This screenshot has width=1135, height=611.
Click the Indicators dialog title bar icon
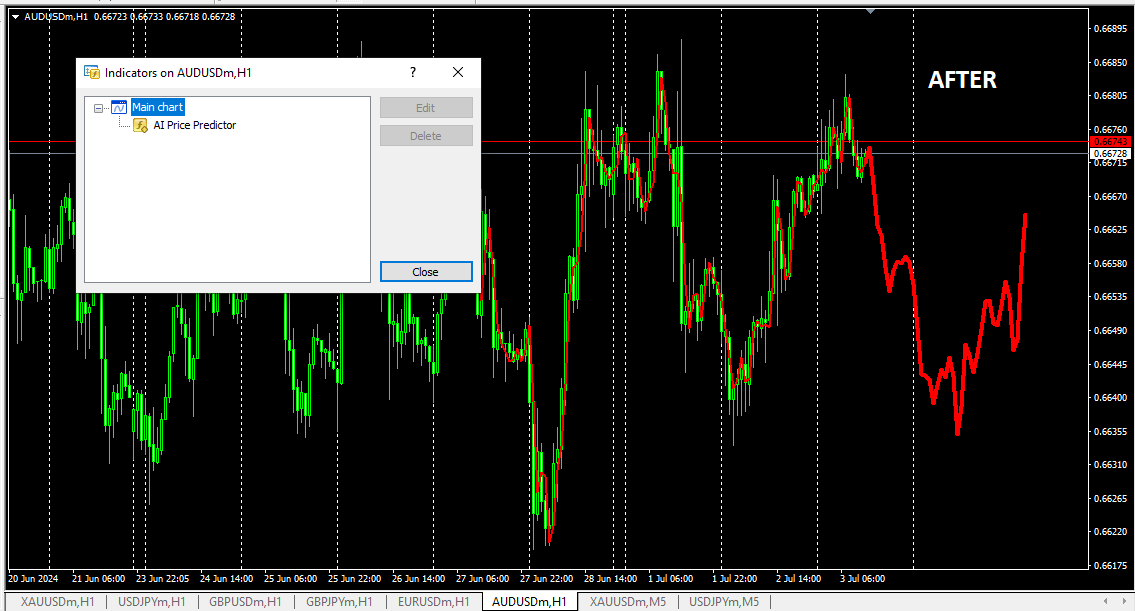pos(92,73)
